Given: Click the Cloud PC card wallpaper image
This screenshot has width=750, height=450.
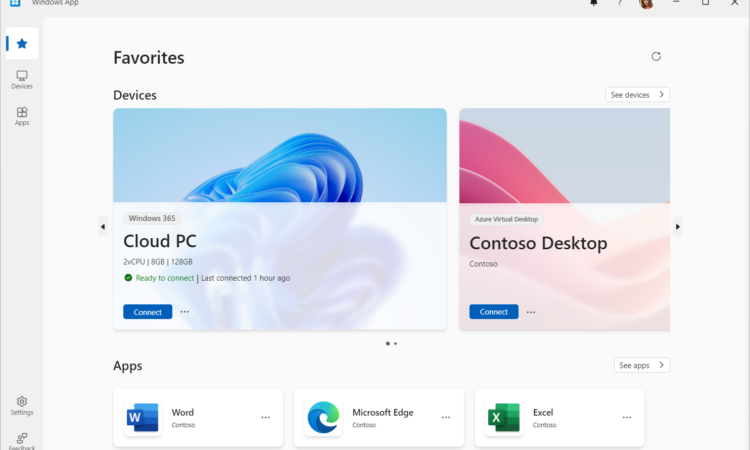Looking at the screenshot, I should [x=280, y=155].
